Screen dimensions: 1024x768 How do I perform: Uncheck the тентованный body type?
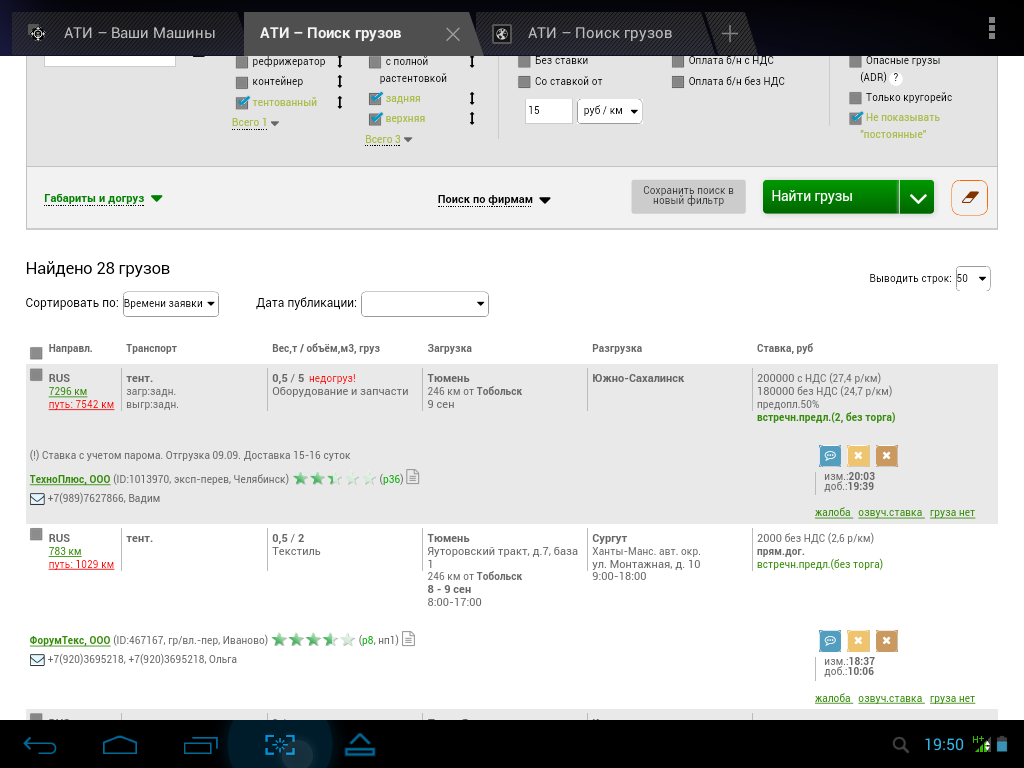coord(242,102)
